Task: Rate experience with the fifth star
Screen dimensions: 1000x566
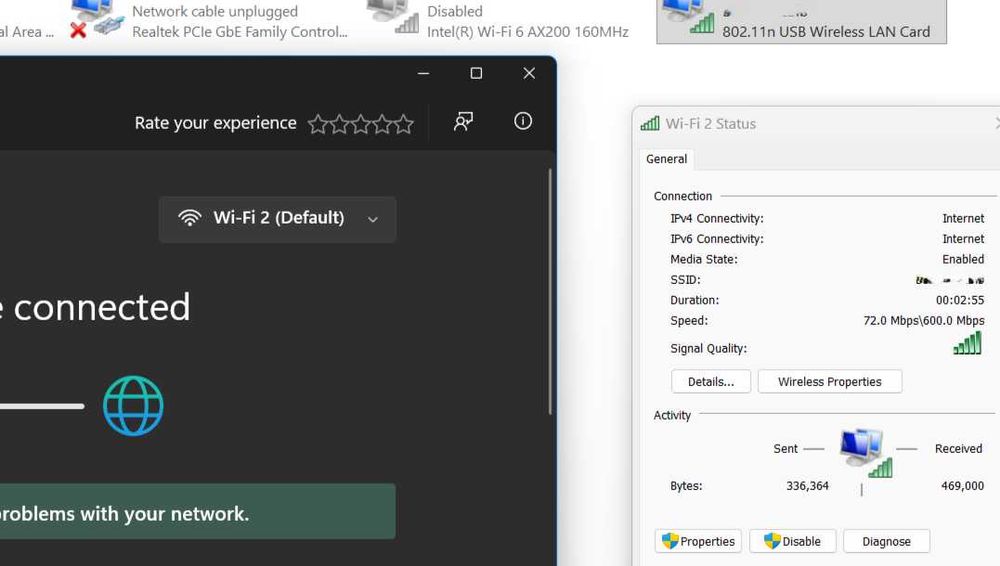Action: (404, 124)
